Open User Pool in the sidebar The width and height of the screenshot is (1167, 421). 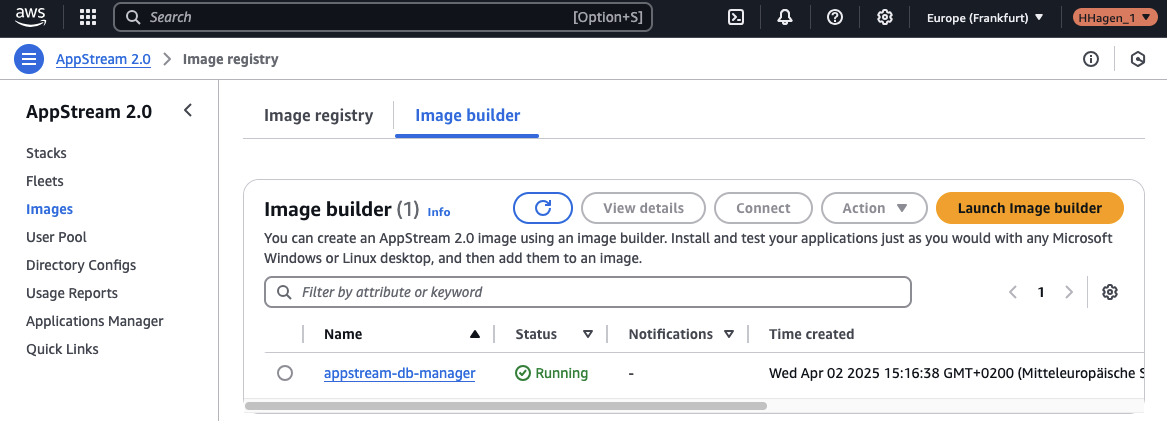click(x=57, y=237)
